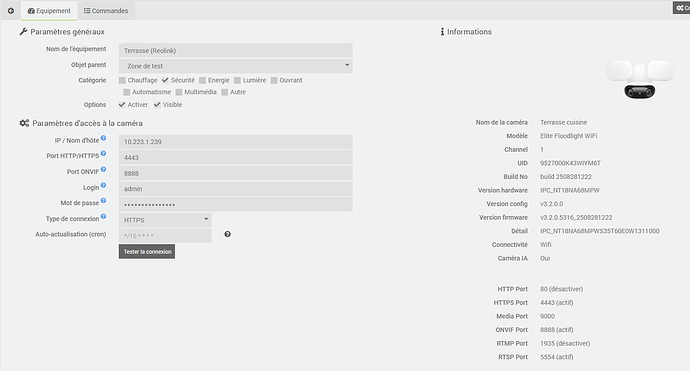690x371 pixels.
Task: Click the Paramètres d'accès gears icon
Action: coord(24,123)
